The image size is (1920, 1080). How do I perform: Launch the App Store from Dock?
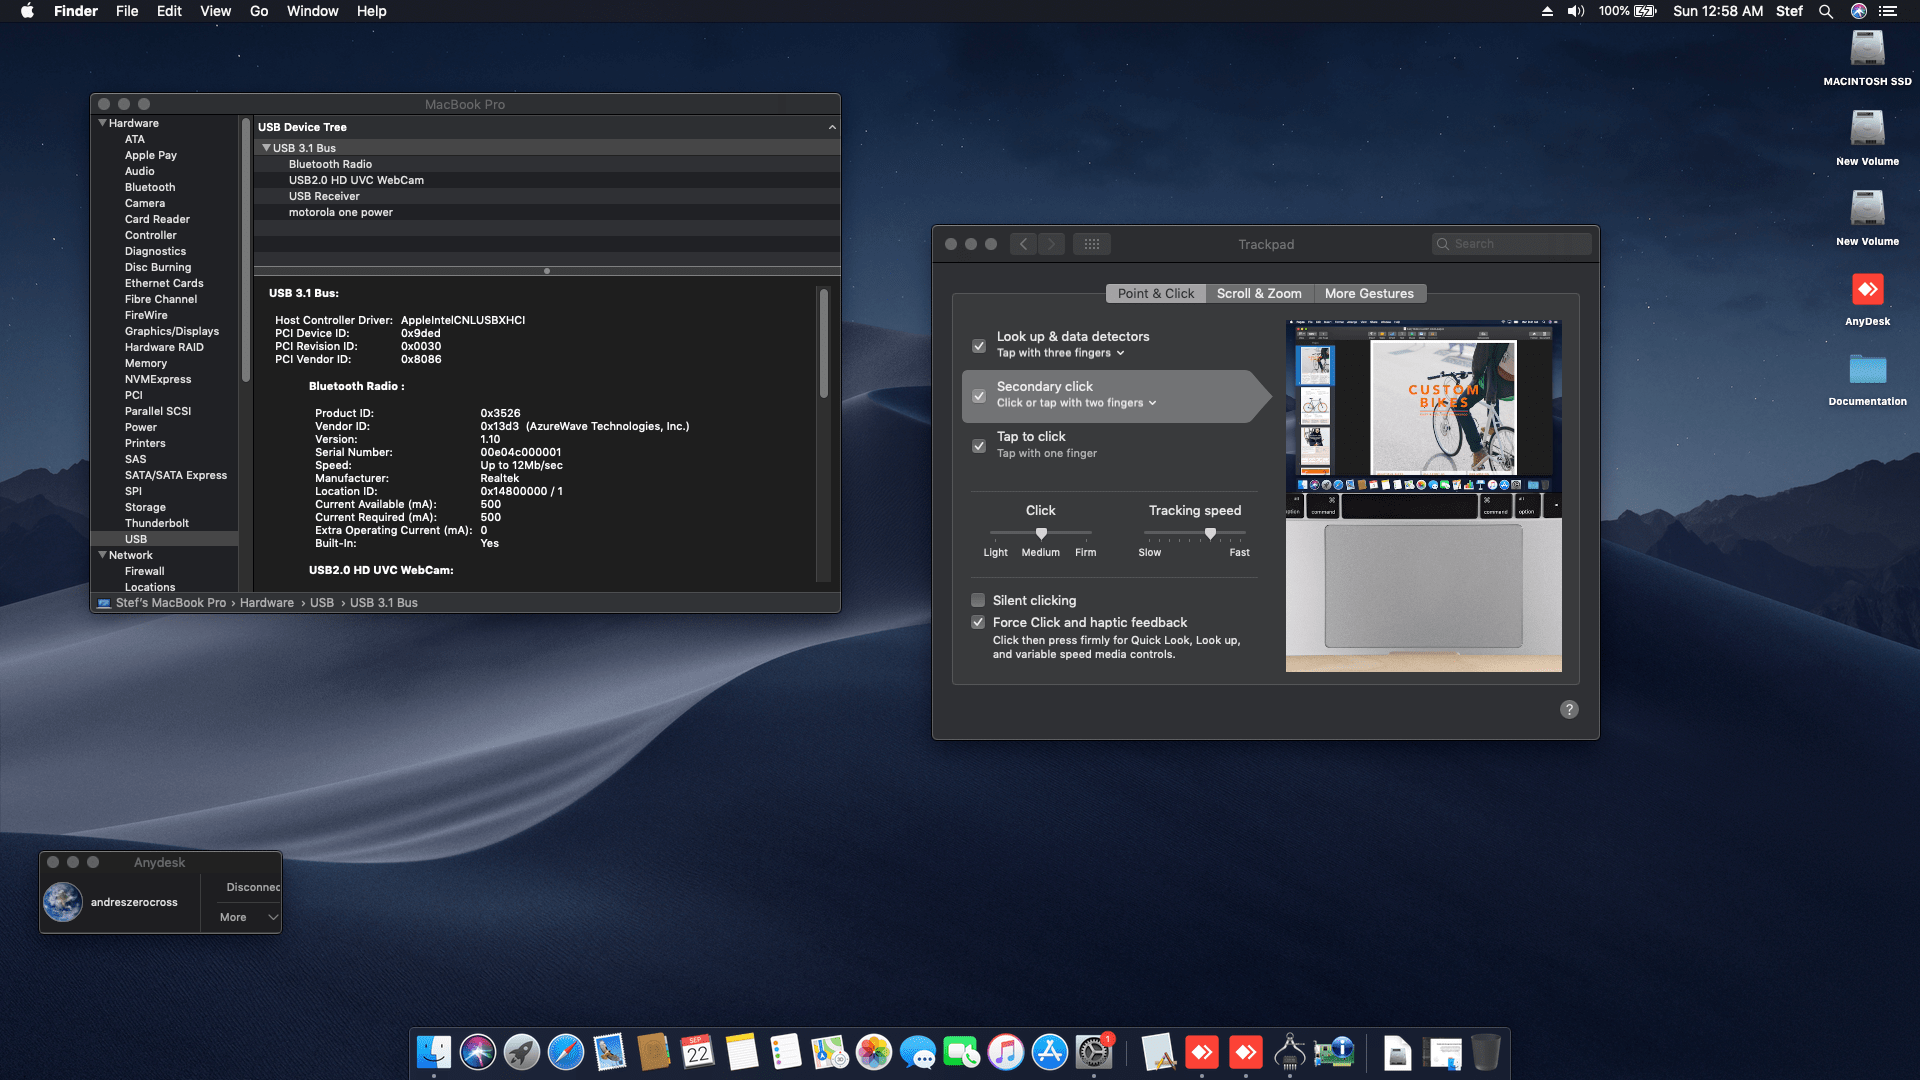(x=1050, y=1052)
